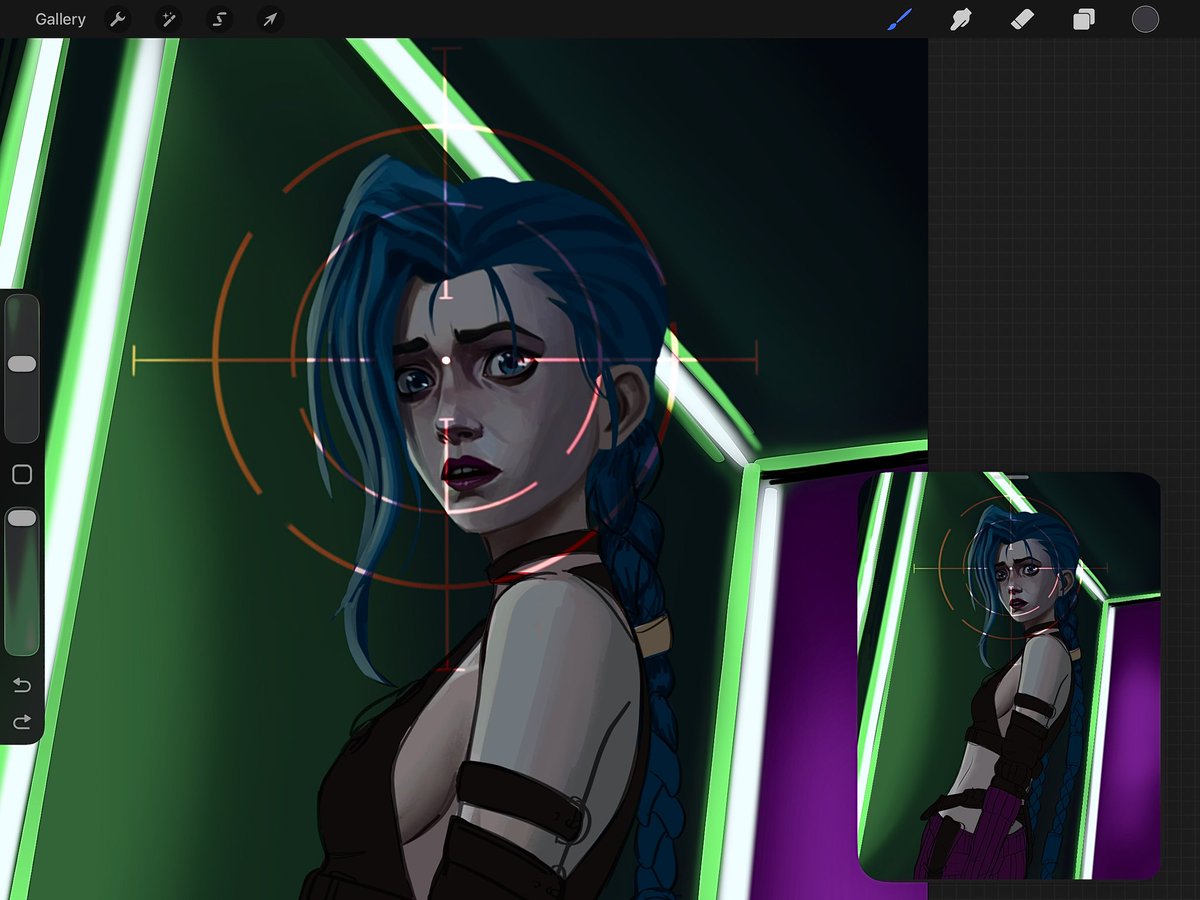The width and height of the screenshot is (1200, 900).
Task: Select the Smudge tool
Action: [961, 19]
